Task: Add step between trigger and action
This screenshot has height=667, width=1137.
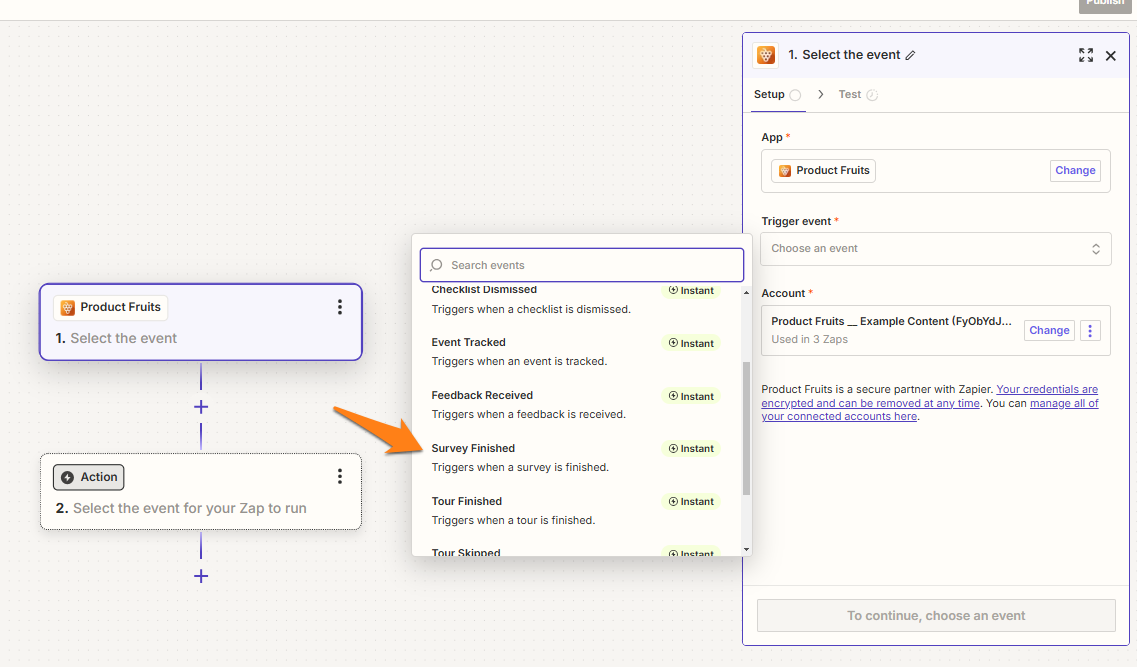Action: pos(201,407)
